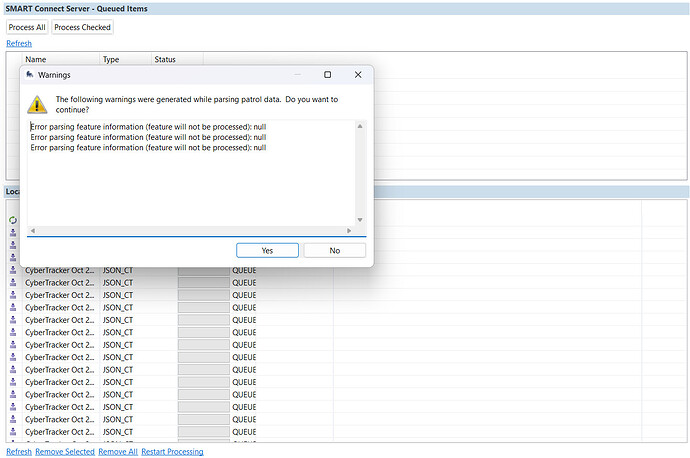
Task: Maximize the Warnings dialog
Action: [327, 75]
